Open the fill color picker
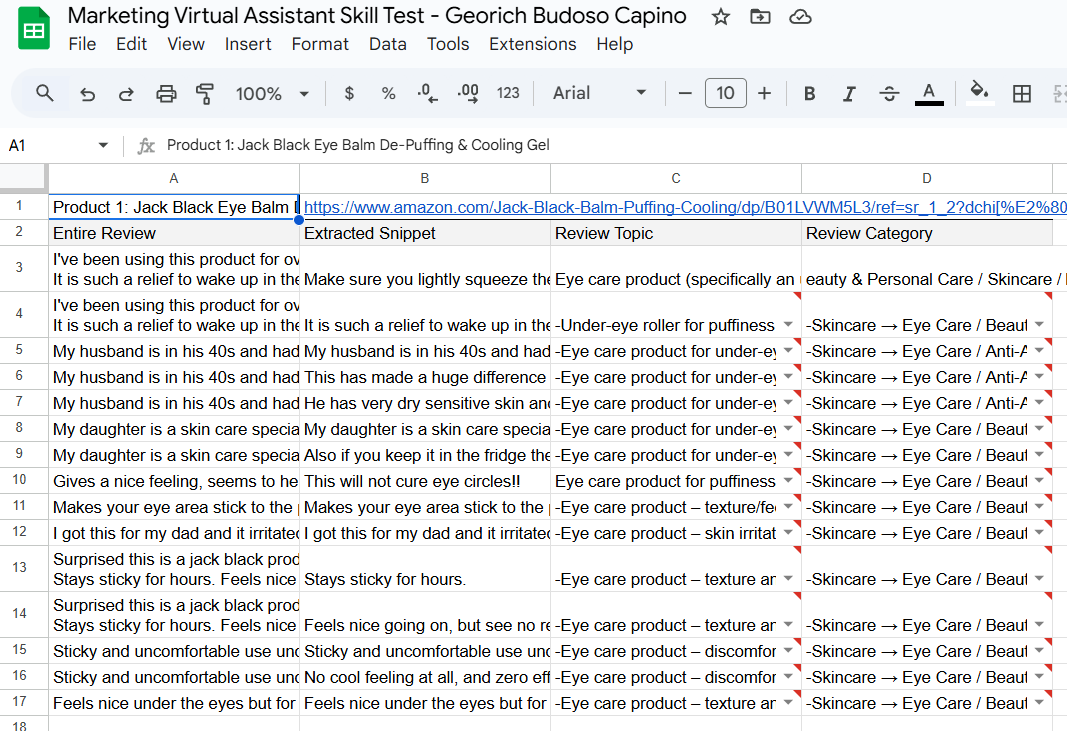 tap(980, 93)
